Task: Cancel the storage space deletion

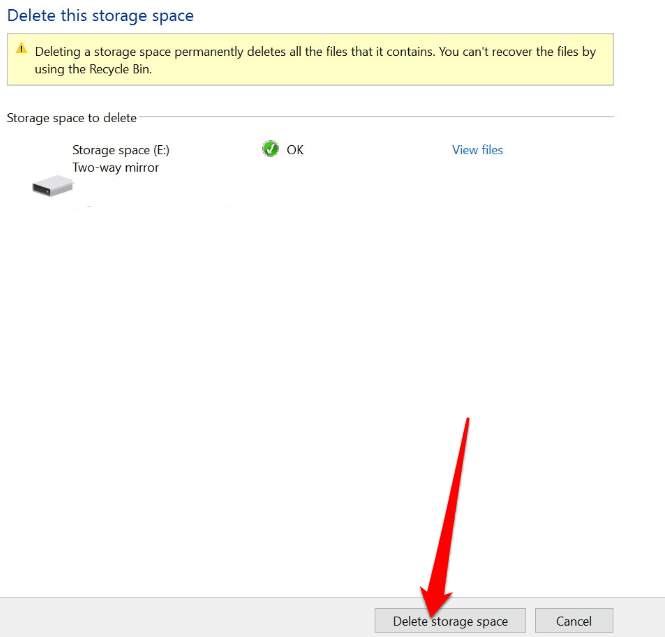Action: tap(573, 621)
